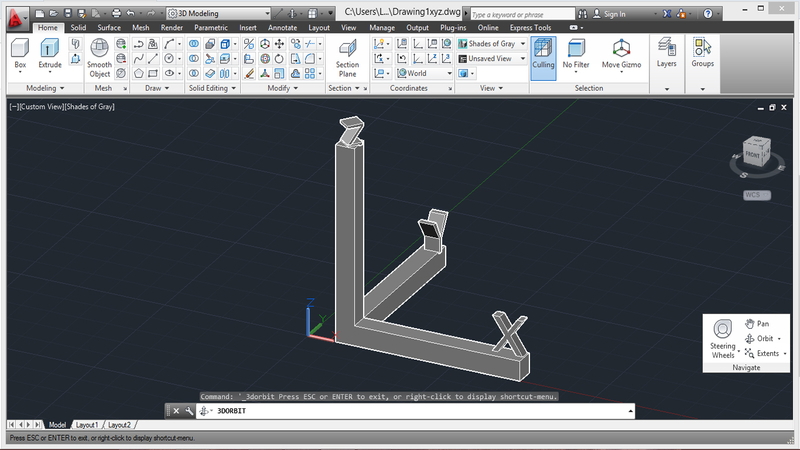Click the Zoom Extents tool
The height and width of the screenshot is (450, 800).
[x=762, y=353]
